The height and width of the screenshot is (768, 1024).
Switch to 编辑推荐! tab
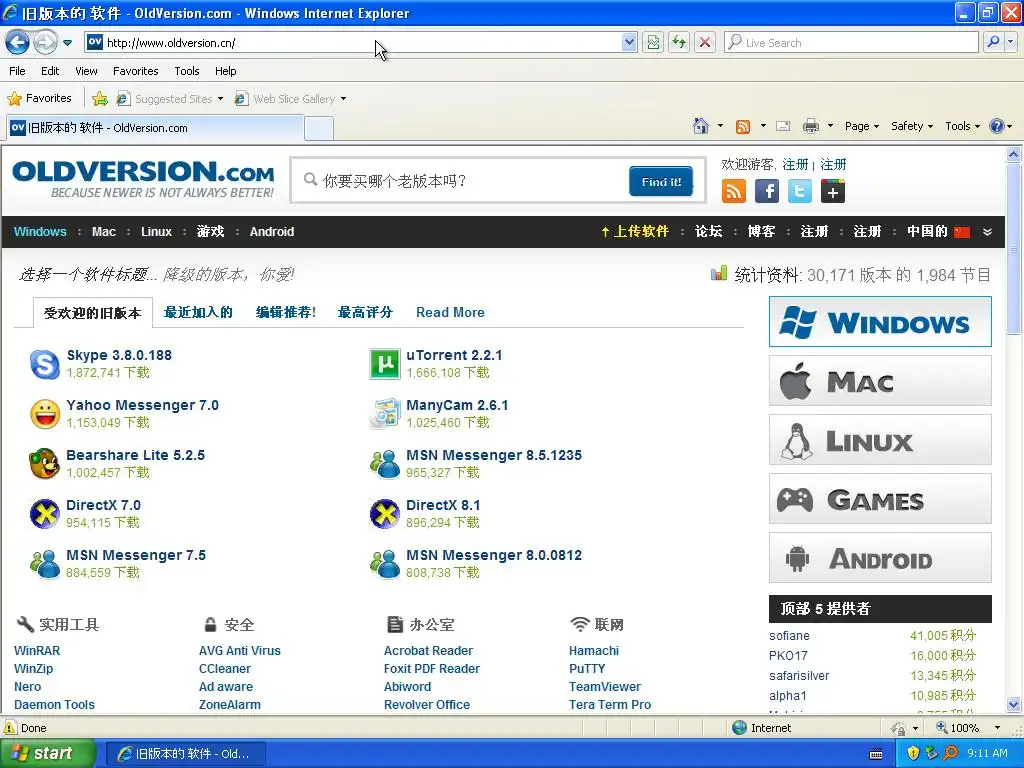(285, 312)
